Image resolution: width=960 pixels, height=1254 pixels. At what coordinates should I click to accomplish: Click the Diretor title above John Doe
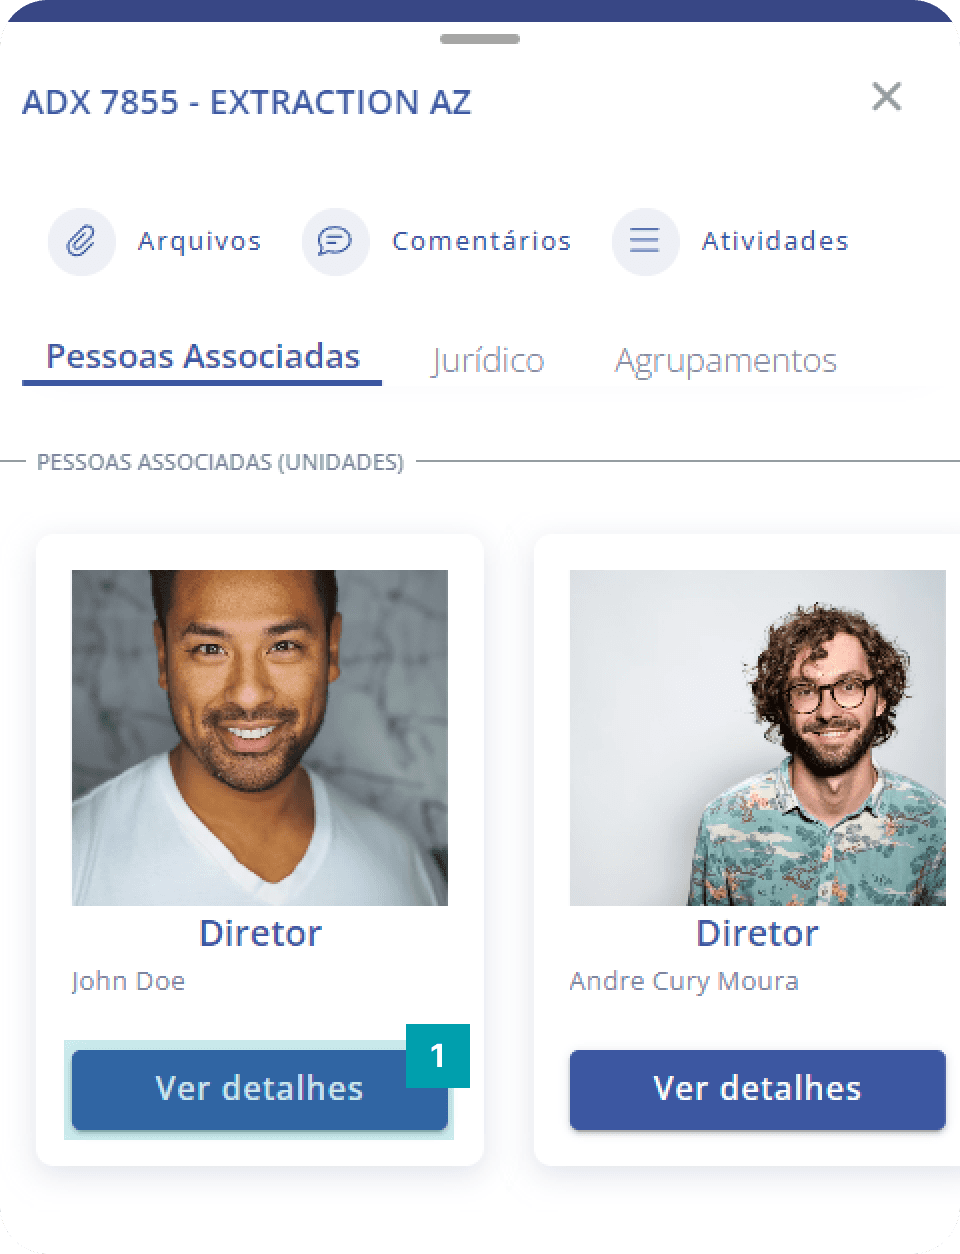click(260, 933)
